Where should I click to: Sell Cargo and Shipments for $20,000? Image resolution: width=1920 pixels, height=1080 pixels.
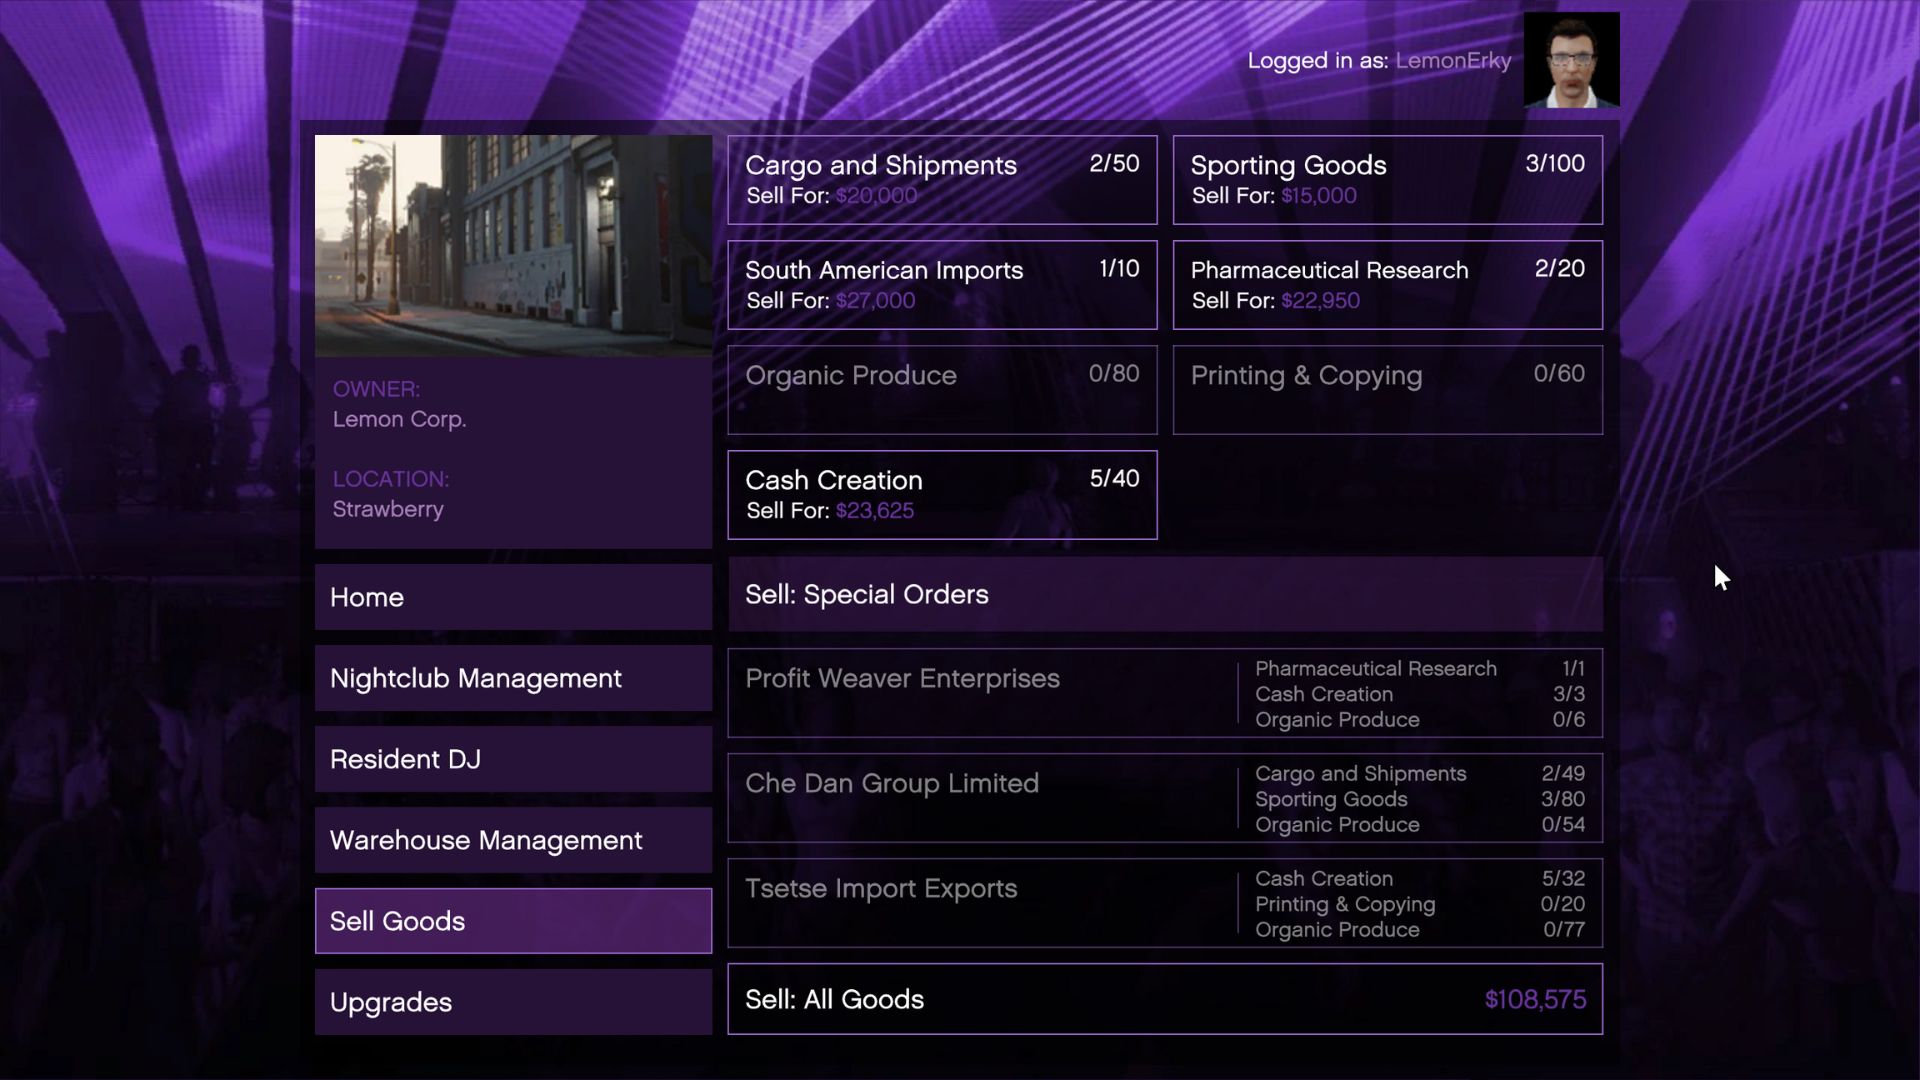point(941,180)
